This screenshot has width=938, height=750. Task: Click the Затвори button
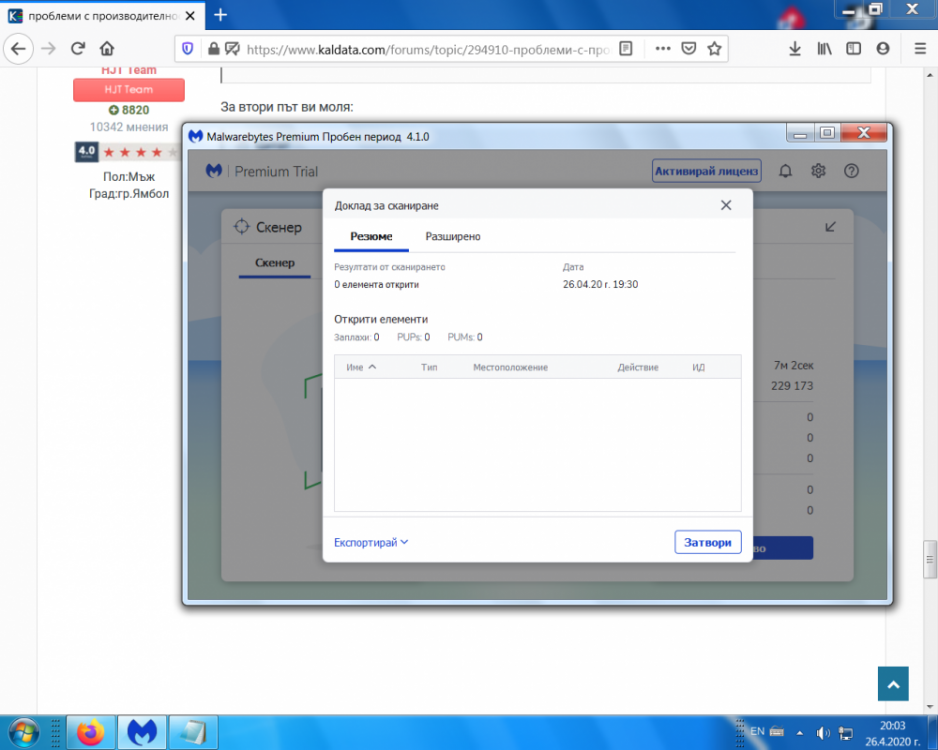click(708, 542)
